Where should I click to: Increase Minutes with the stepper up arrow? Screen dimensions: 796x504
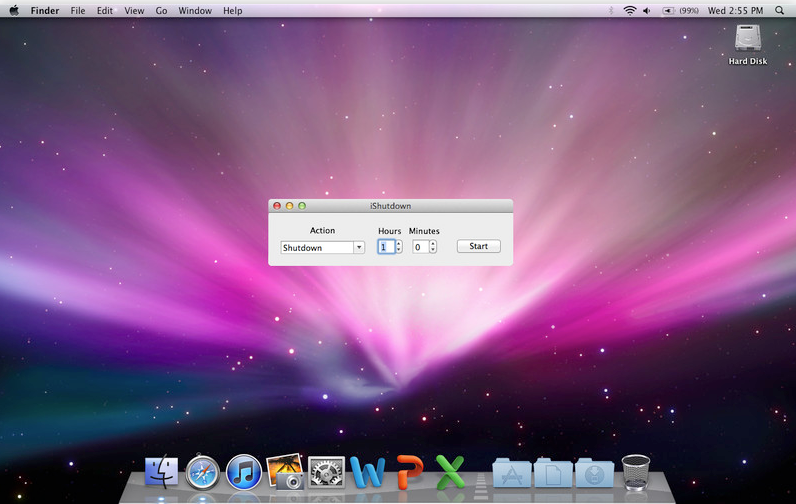click(433, 244)
